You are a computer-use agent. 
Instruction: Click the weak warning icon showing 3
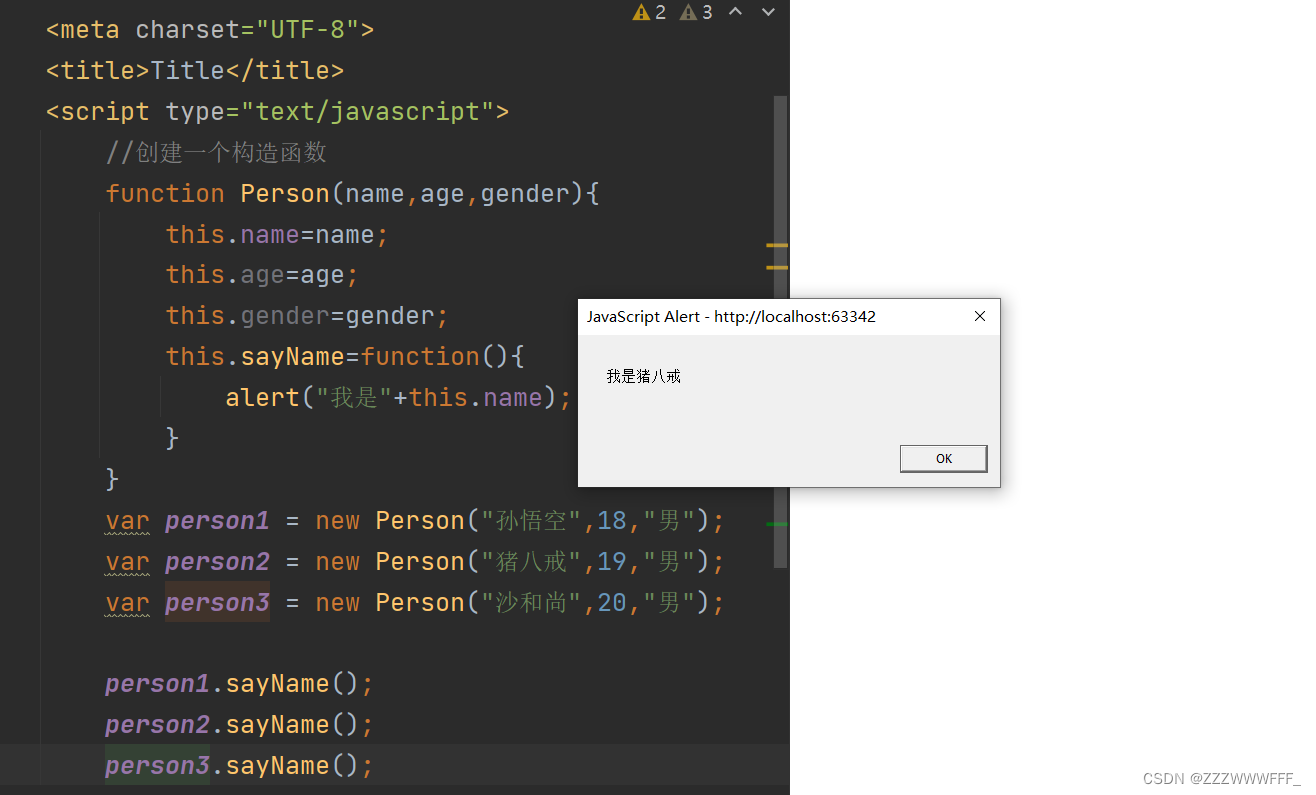pos(688,12)
